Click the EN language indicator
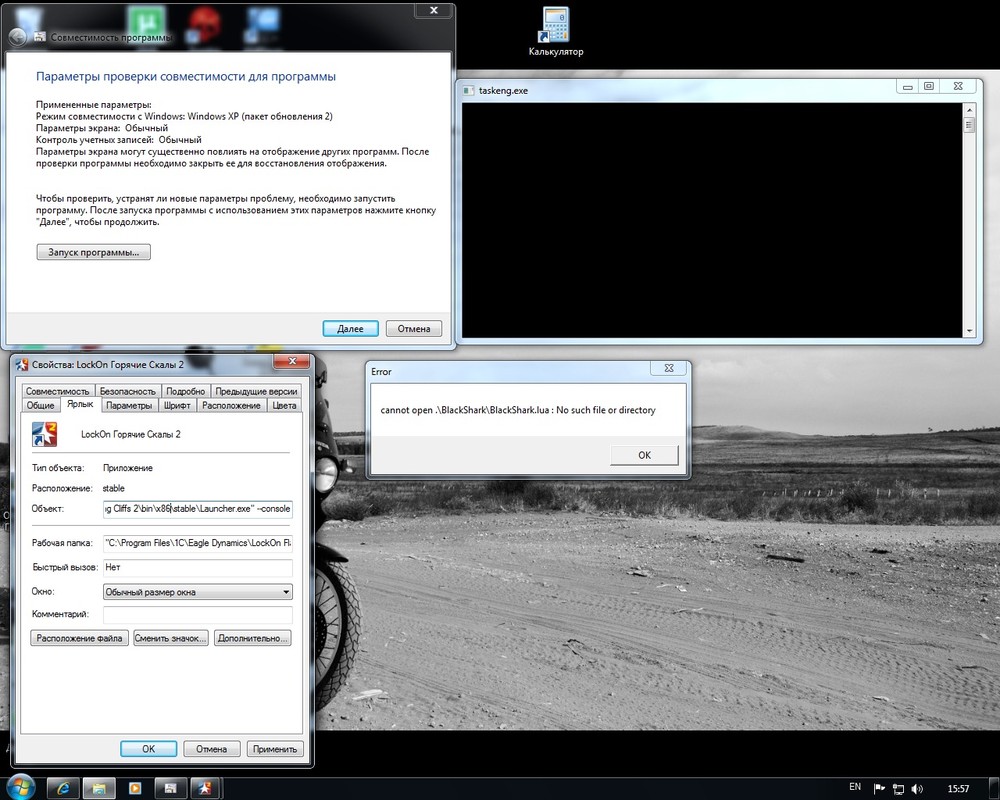This screenshot has height=800, width=1000. 855,787
